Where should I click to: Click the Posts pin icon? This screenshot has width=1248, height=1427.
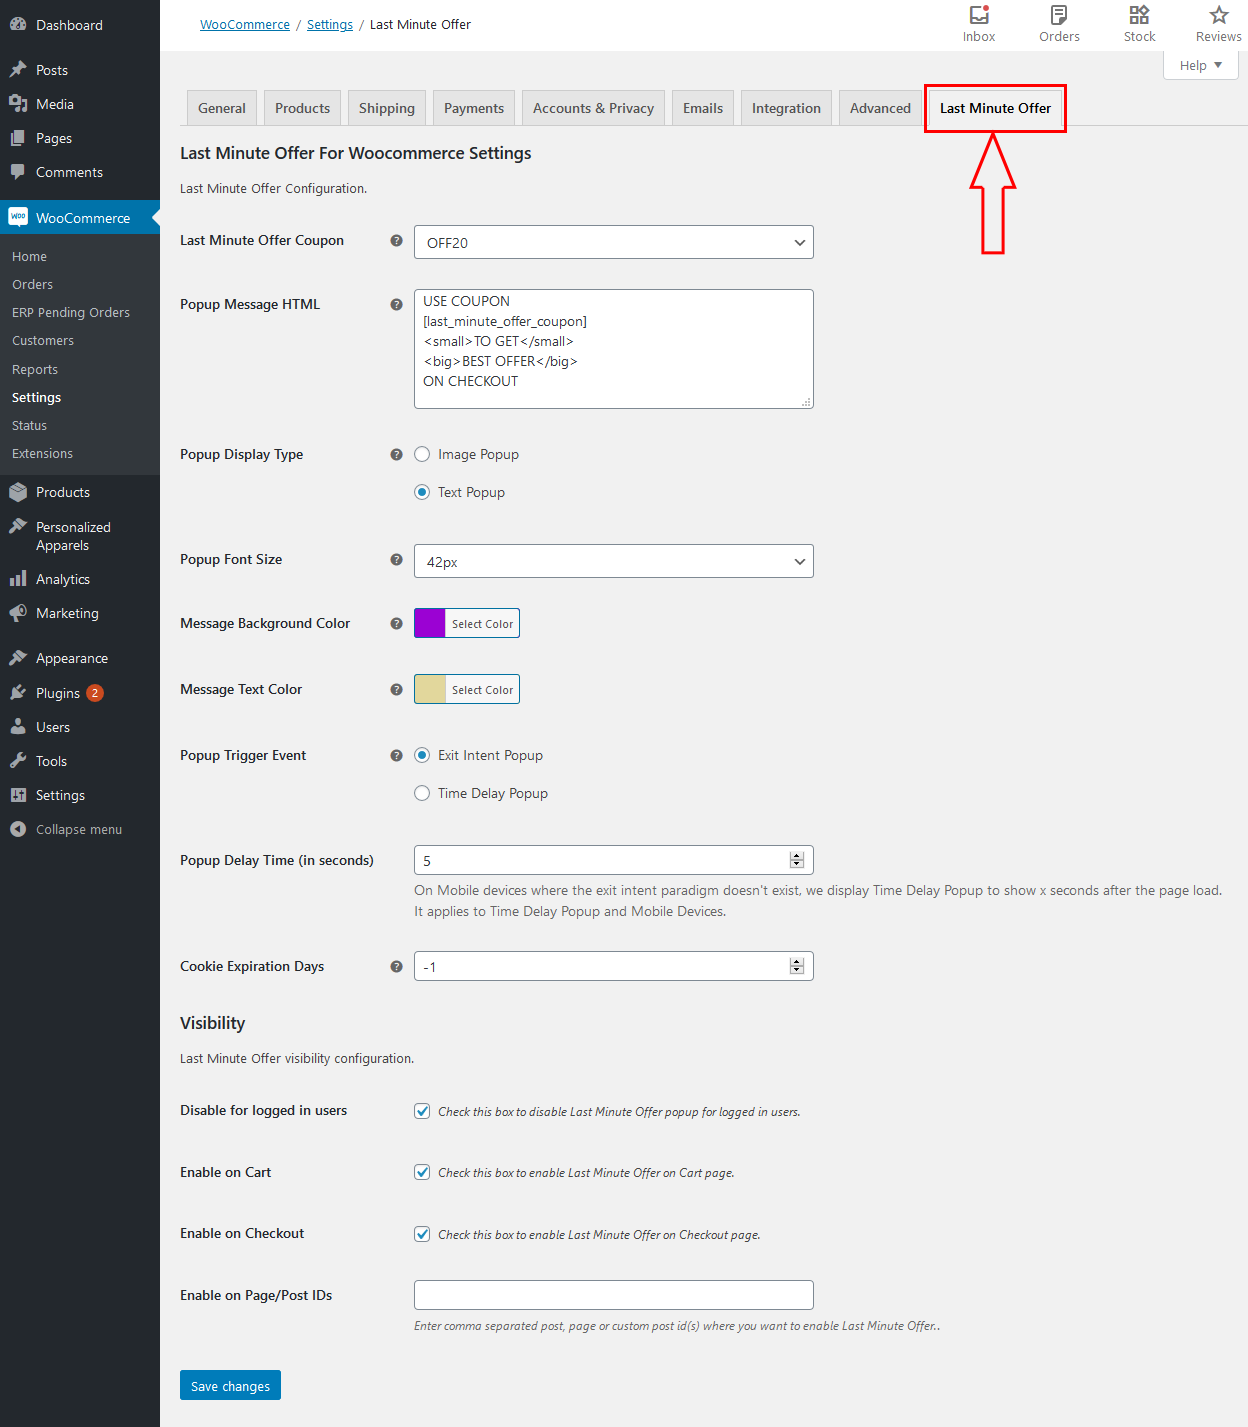(18, 70)
